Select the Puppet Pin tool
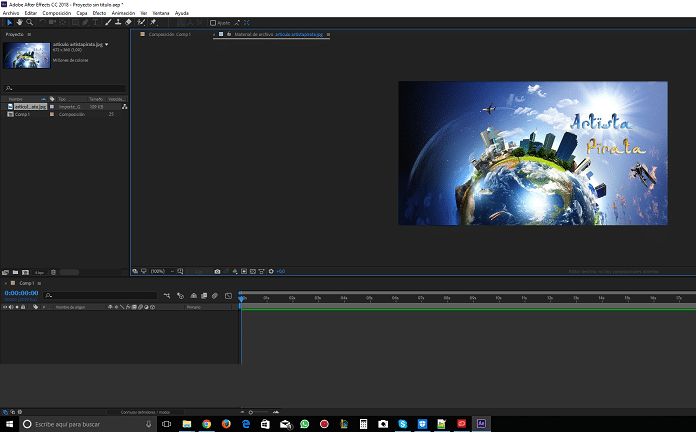The width and height of the screenshot is (696, 432). pos(154,22)
